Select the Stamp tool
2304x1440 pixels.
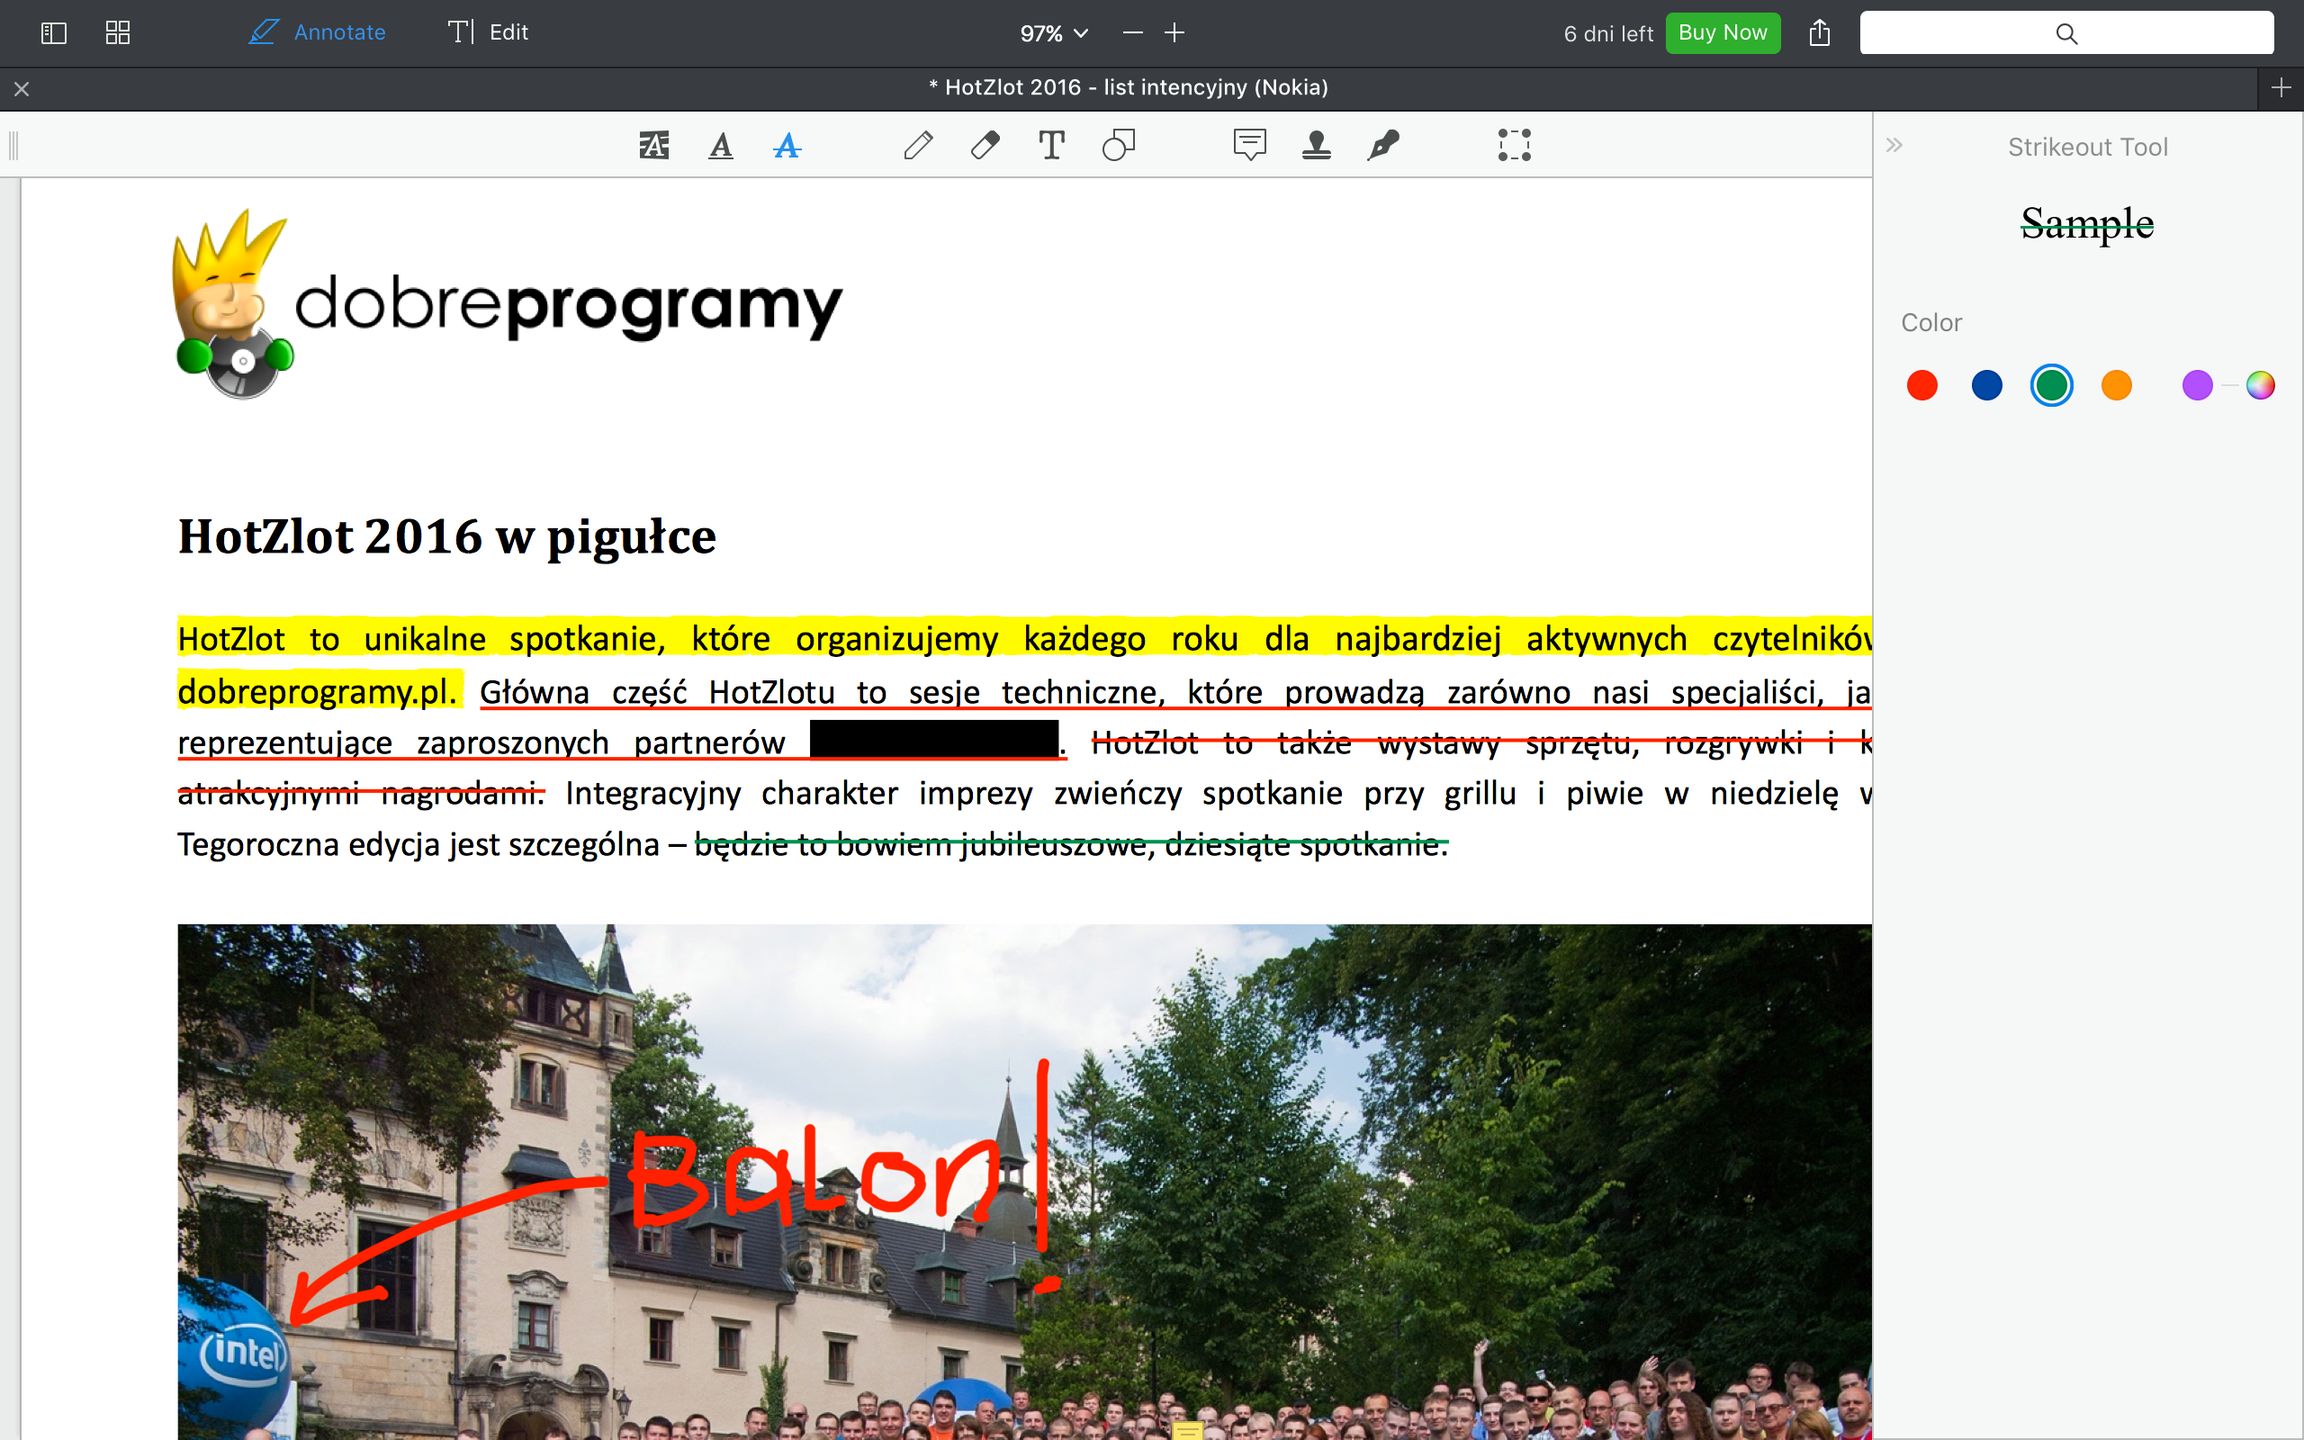click(x=1316, y=146)
